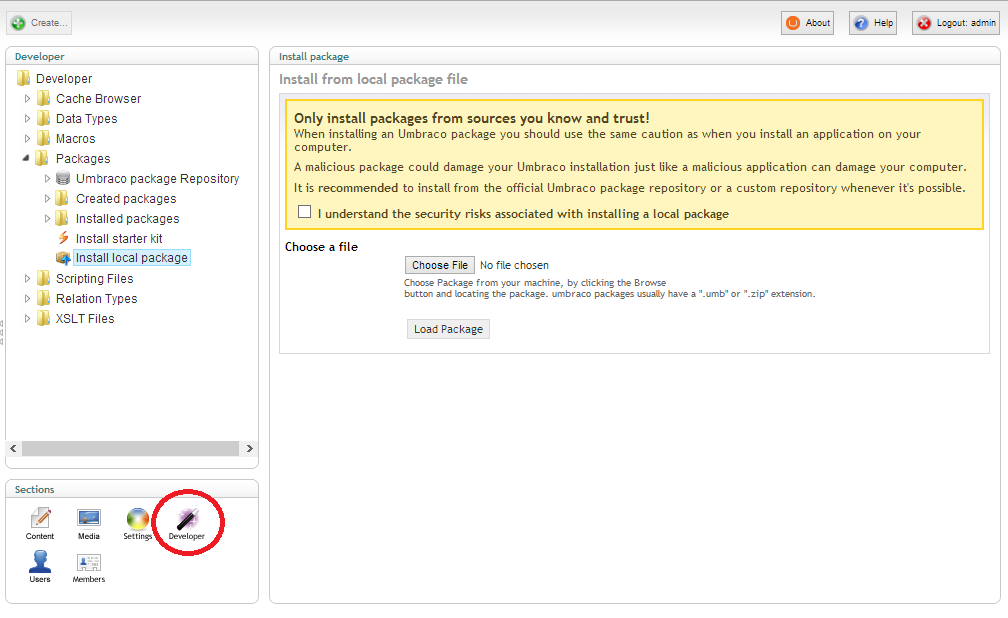Click the Scripting Files folder icon
The width and height of the screenshot is (1008, 618).
[44, 278]
